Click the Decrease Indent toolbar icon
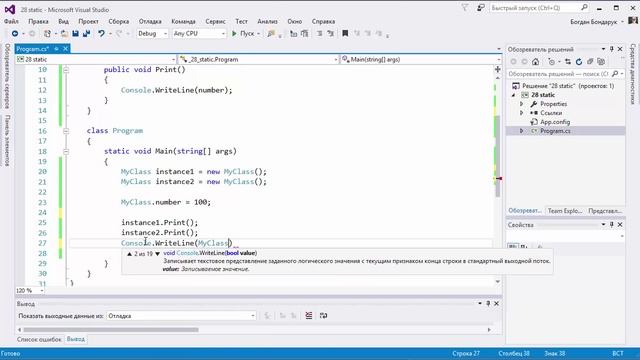 pyautogui.click(x=293, y=33)
